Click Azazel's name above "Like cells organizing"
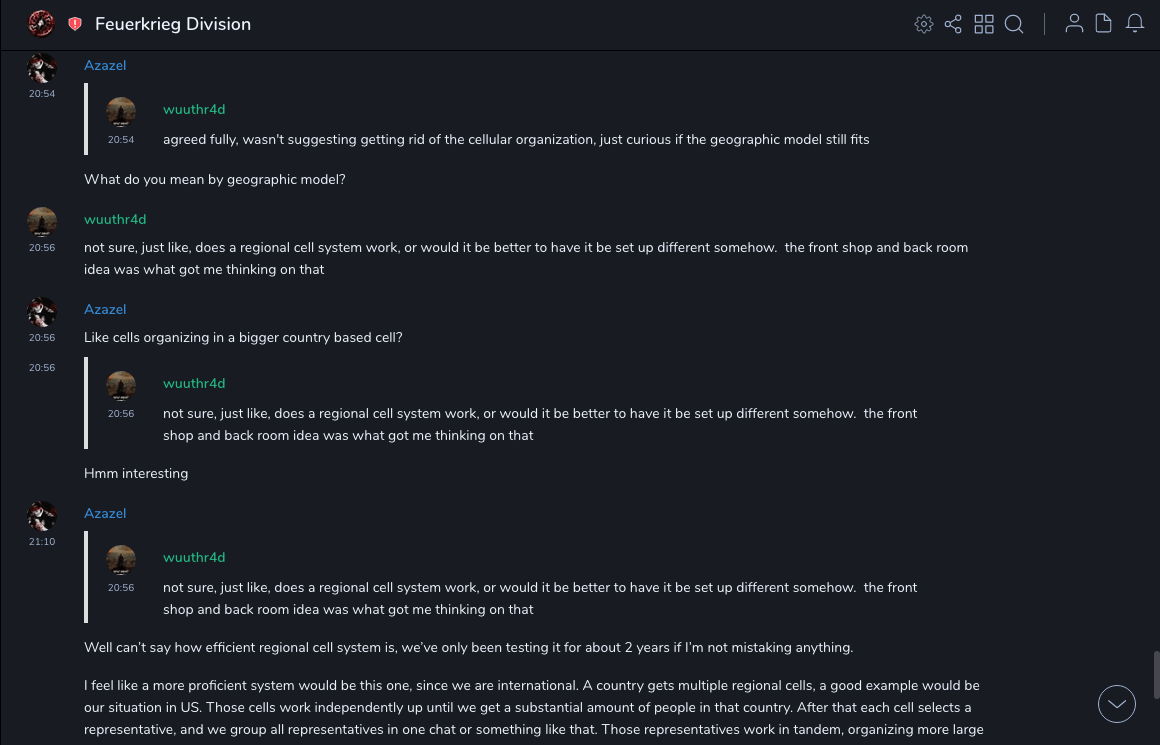Screen dimensions: 1160x745 click(x=105, y=309)
